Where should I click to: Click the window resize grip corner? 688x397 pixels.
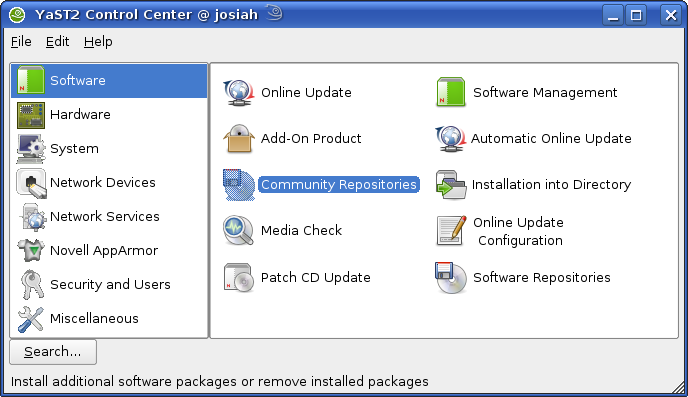click(679, 387)
